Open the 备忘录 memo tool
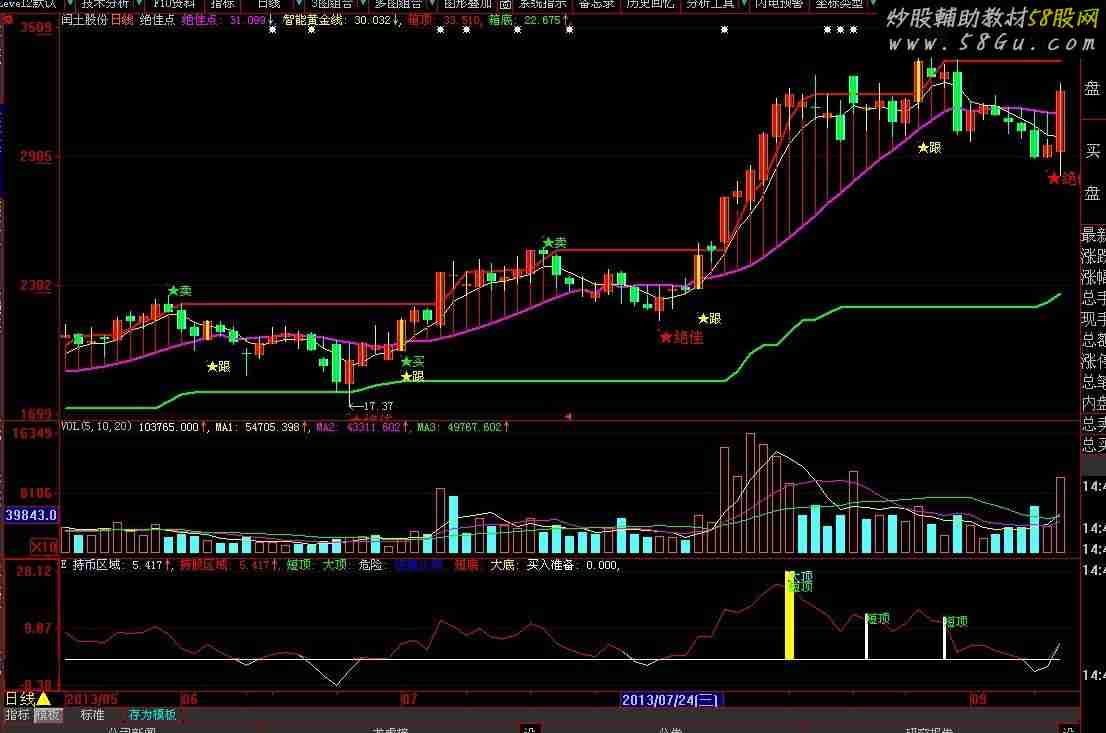 597,4
